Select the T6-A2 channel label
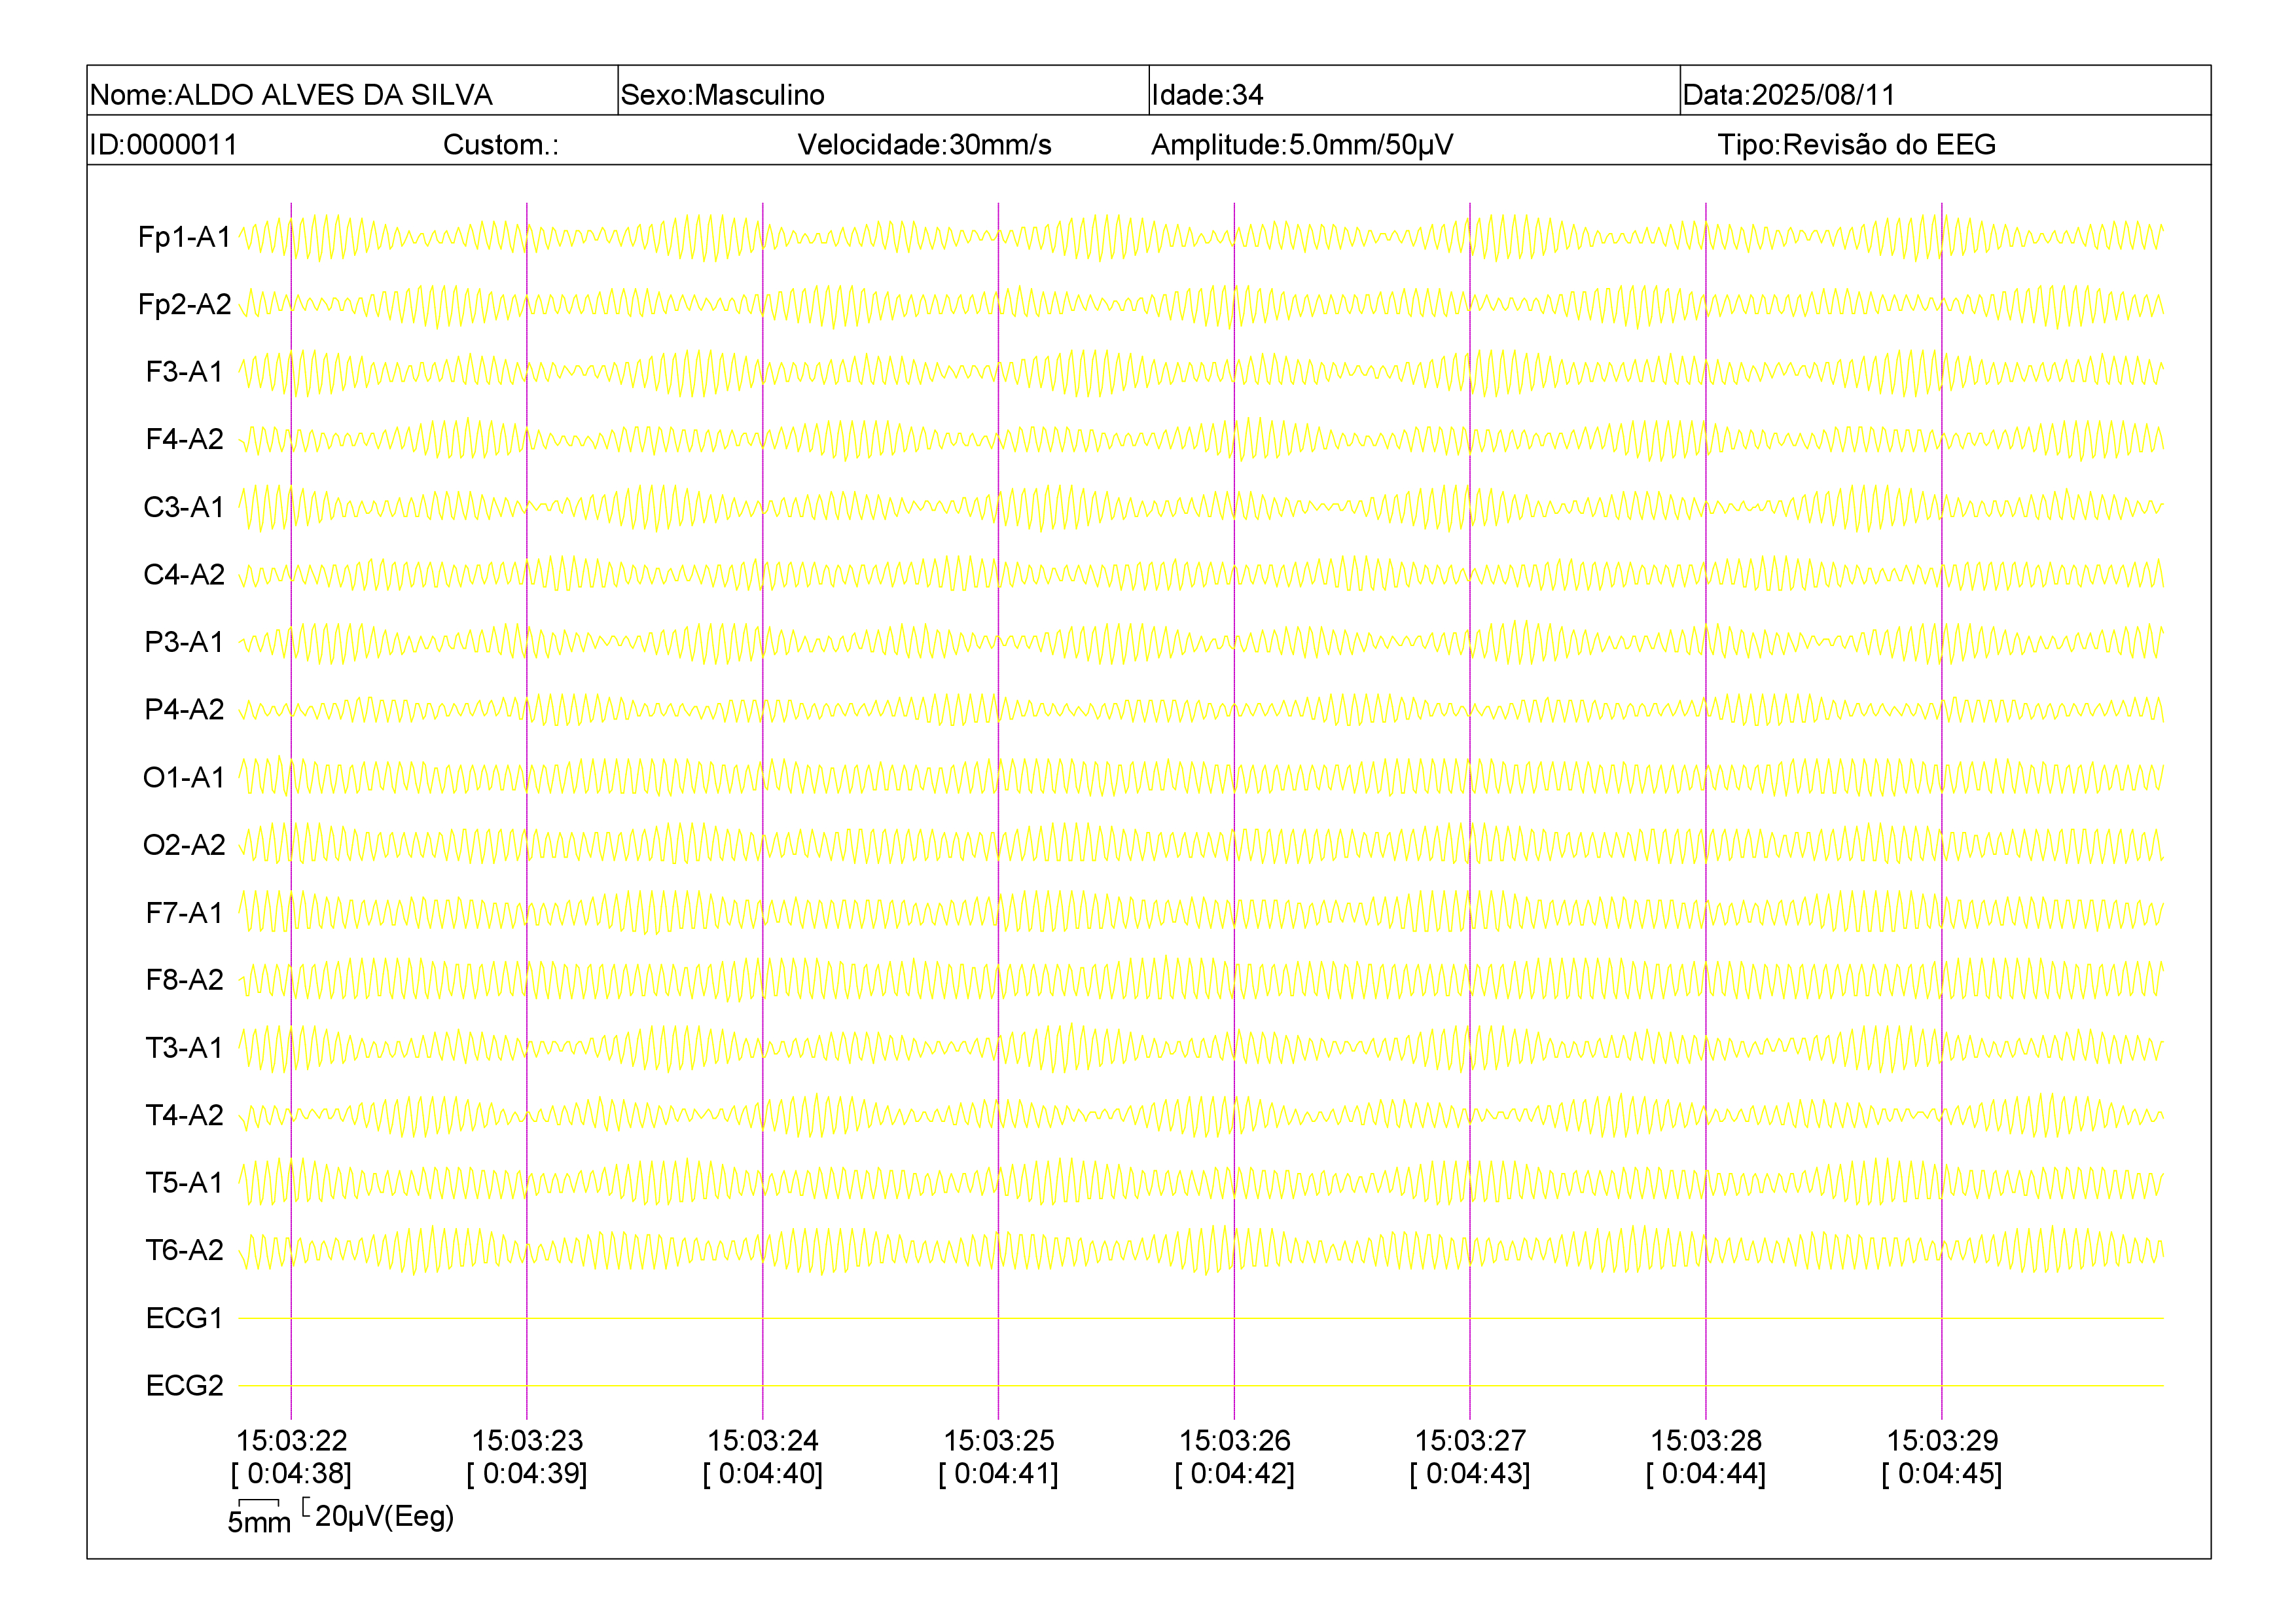 coord(185,1250)
